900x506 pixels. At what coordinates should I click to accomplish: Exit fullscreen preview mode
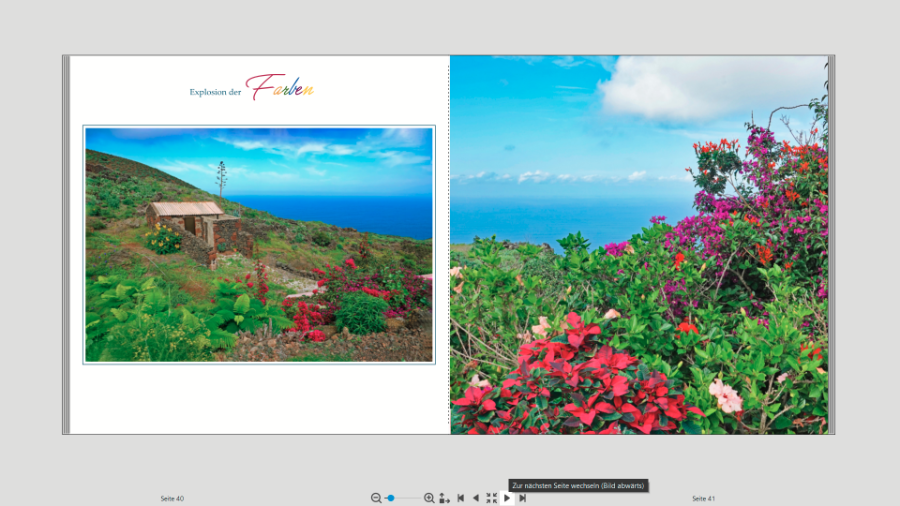coord(491,498)
